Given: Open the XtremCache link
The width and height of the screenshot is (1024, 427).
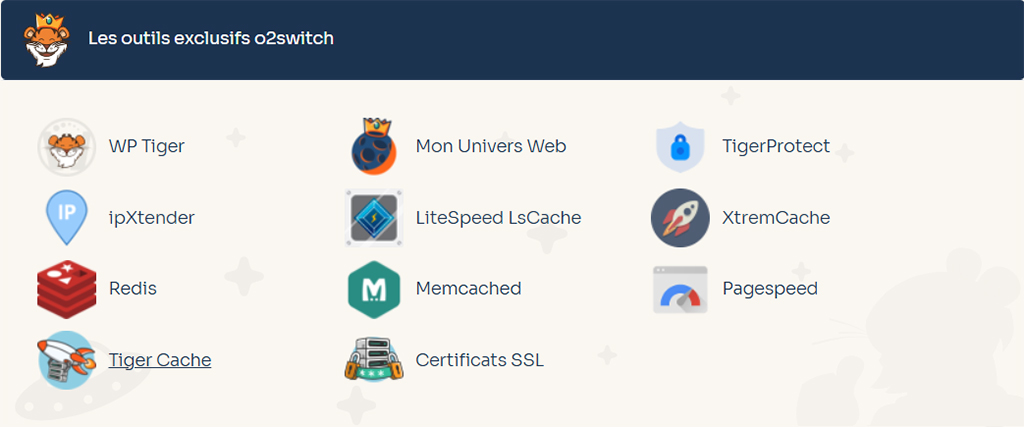Looking at the screenshot, I should pos(776,217).
